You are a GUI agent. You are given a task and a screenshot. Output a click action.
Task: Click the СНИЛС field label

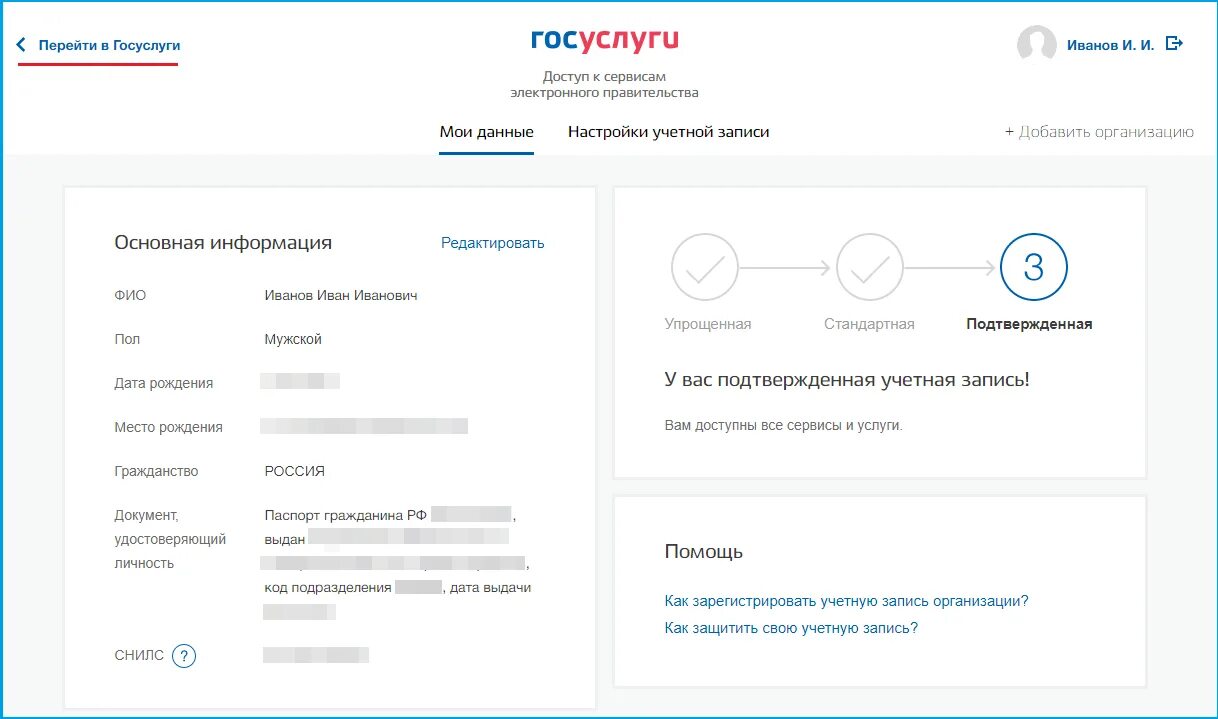(x=139, y=656)
